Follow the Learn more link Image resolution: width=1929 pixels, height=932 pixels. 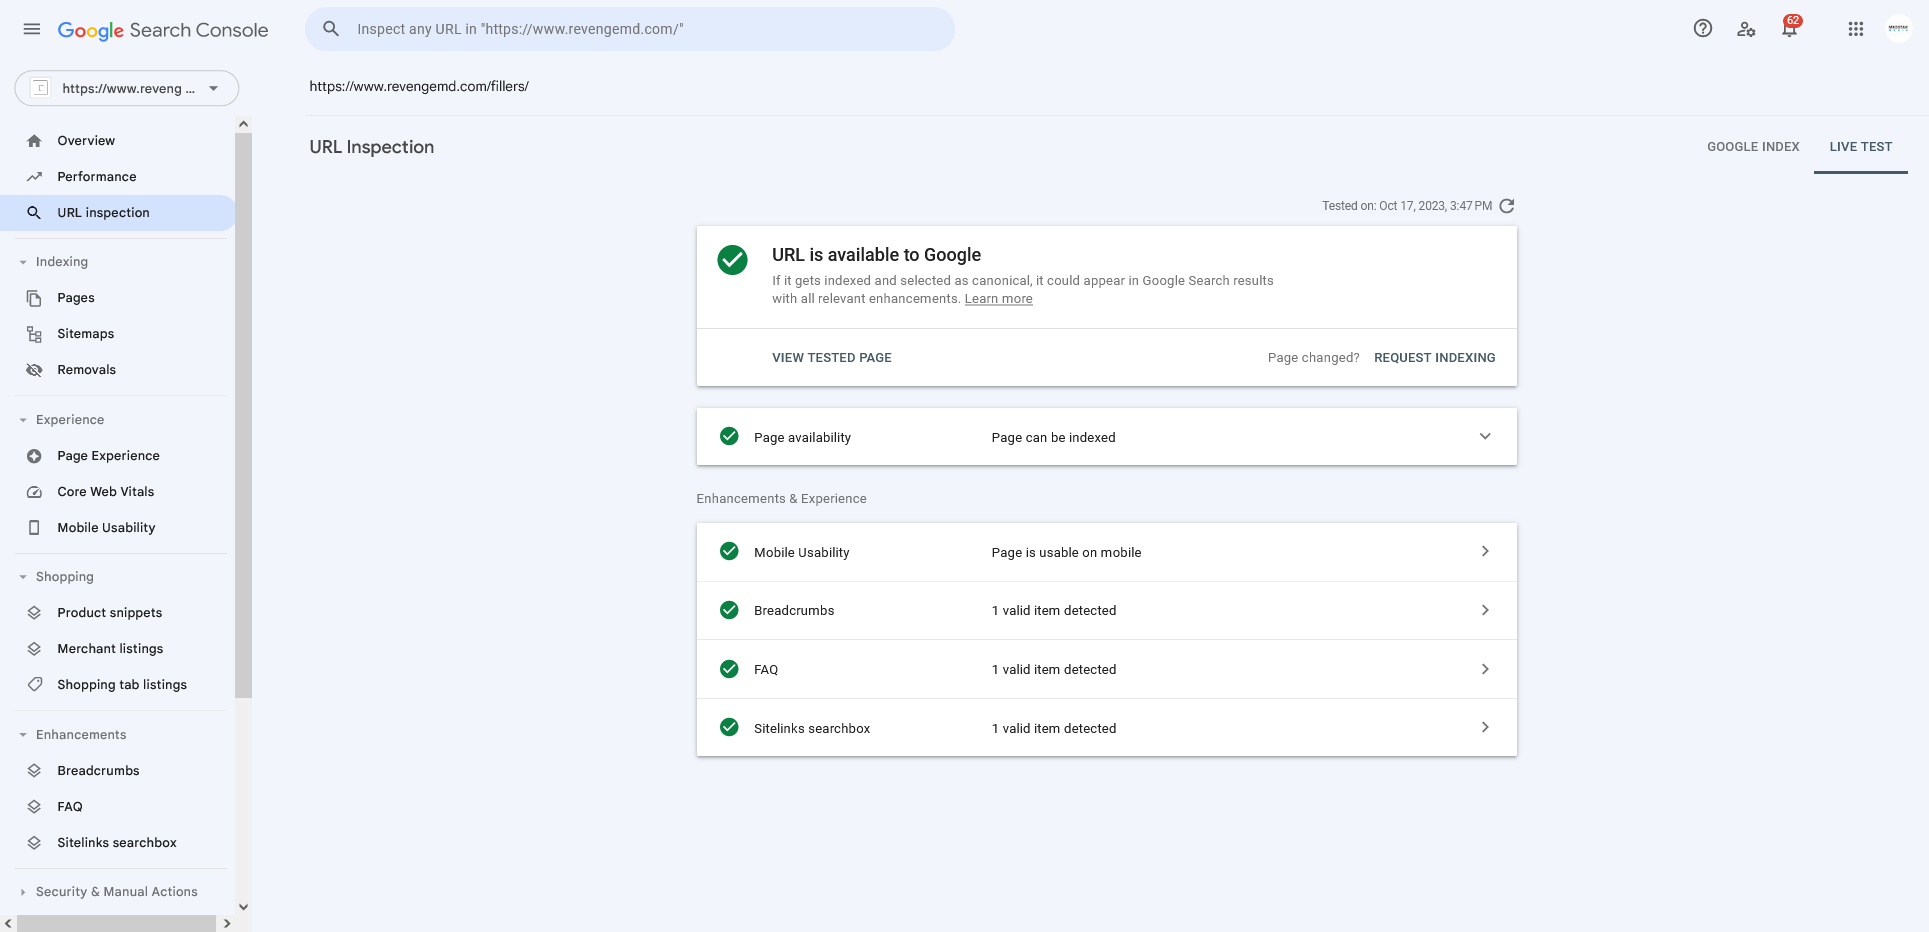[998, 299]
